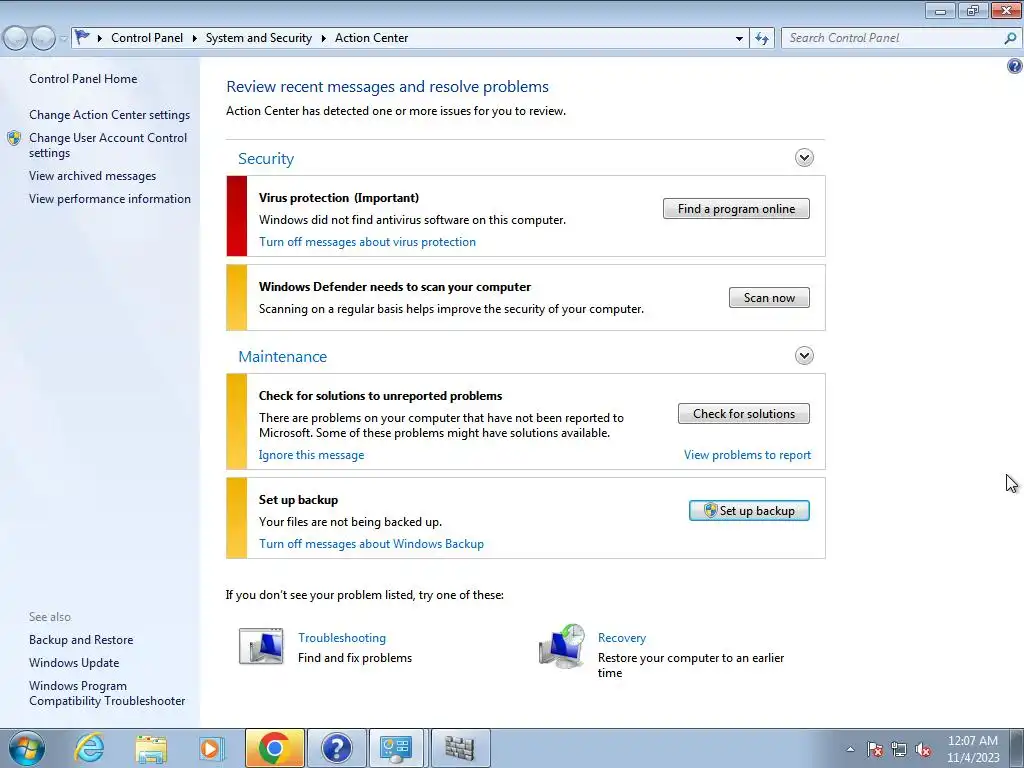The width and height of the screenshot is (1024, 768).
Task: Open the Recovery link
Action: (x=622, y=637)
